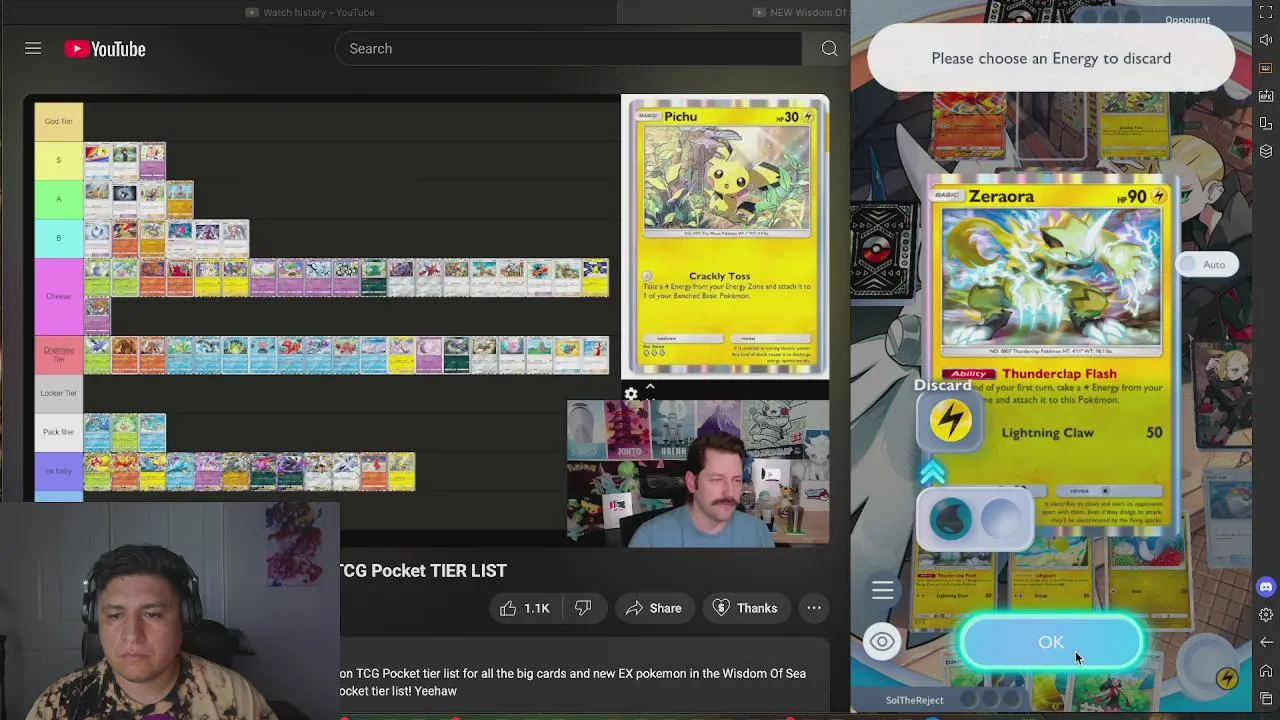The image size is (1280, 720).
Task: Confirm discard with the OK button
Action: coord(1051,643)
